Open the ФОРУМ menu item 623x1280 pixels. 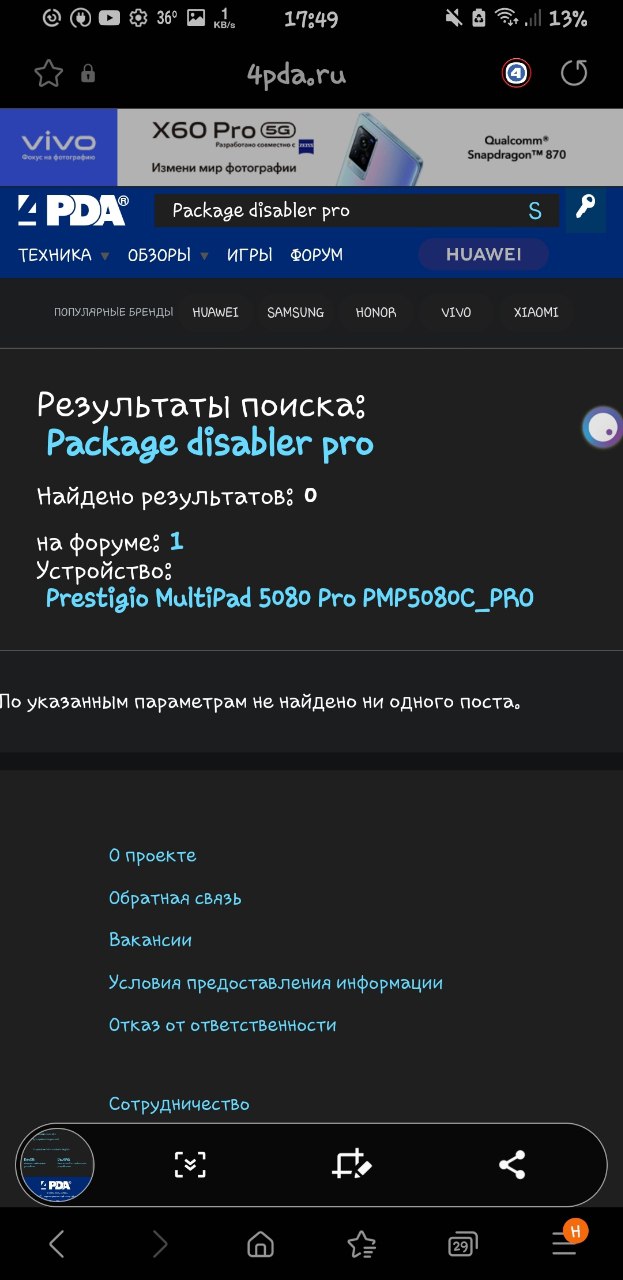(316, 255)
